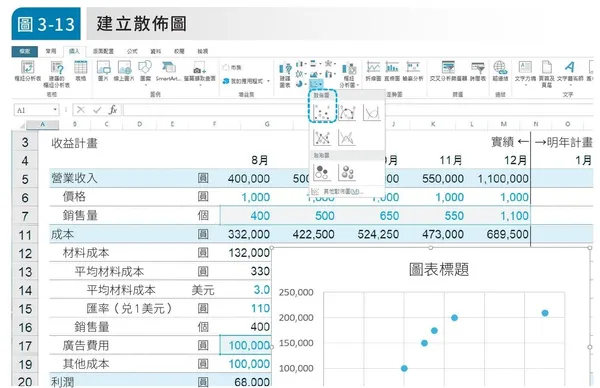Click Header & Footer (頁首及頁尾) icon
600x388 pixels.
[x=547, y=67]
